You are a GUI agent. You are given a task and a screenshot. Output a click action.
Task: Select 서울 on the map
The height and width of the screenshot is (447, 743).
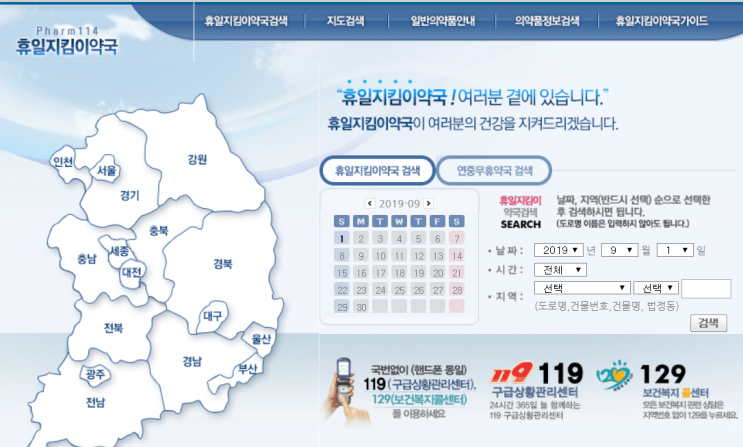coord(106,171)
